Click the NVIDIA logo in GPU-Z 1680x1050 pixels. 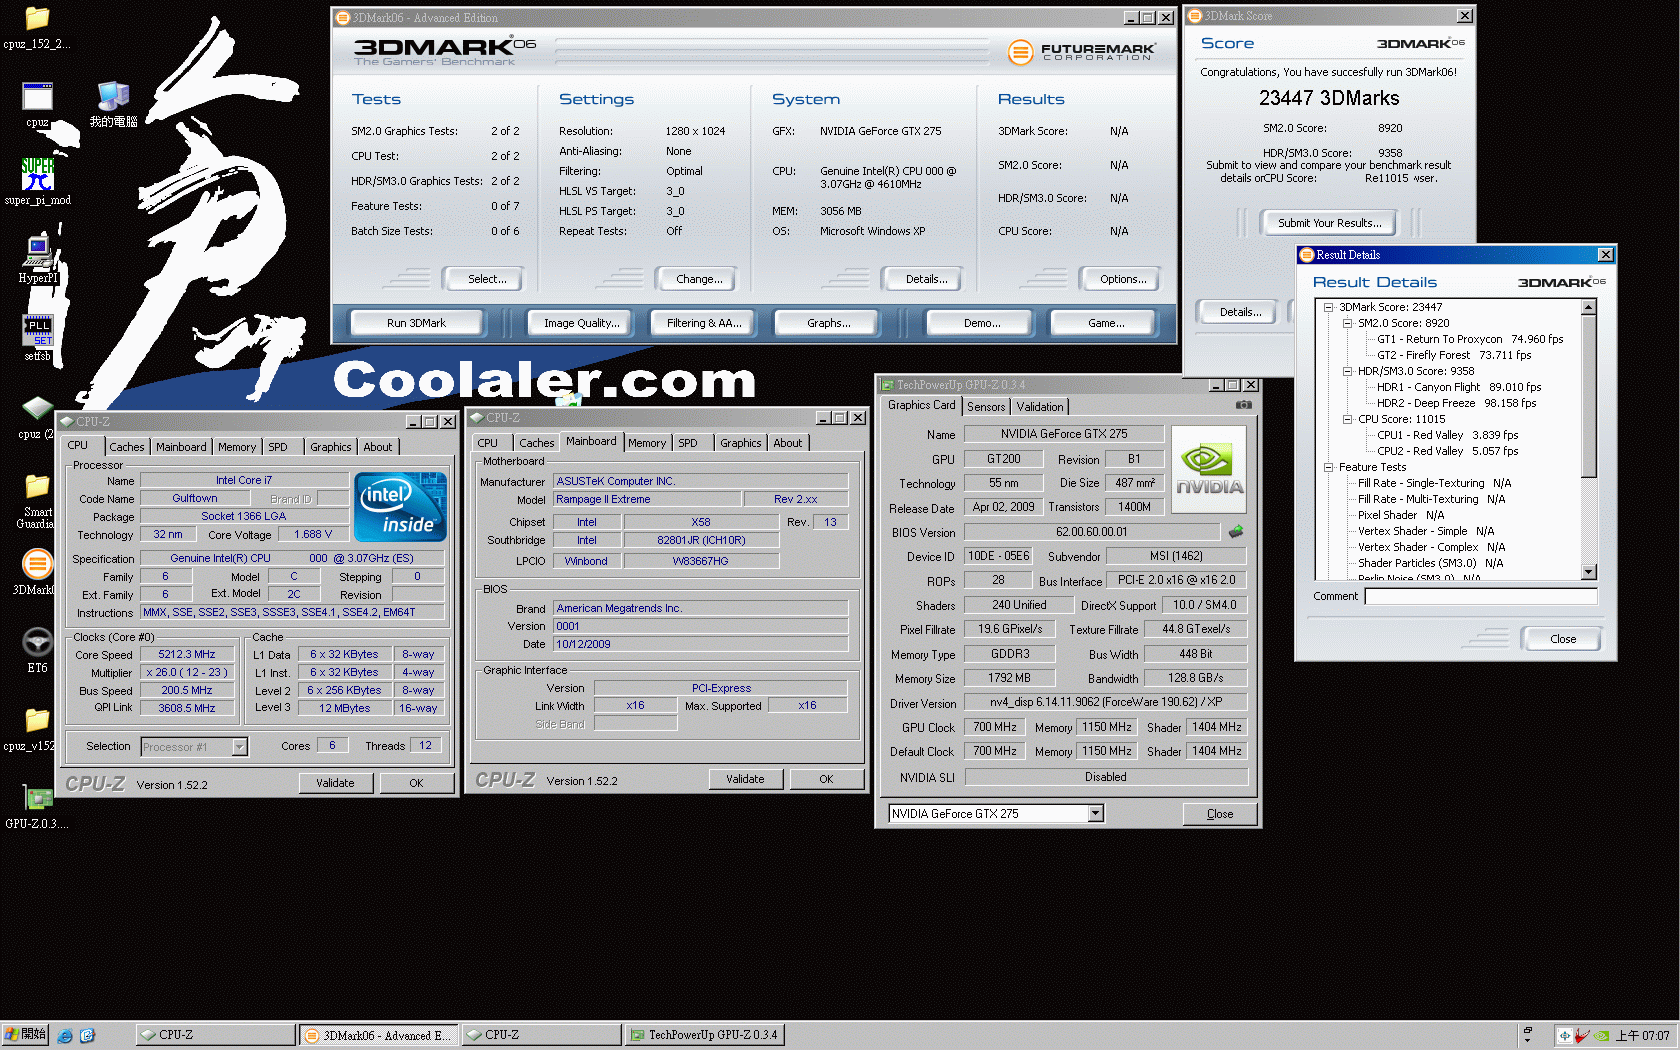pos(1208,470)
